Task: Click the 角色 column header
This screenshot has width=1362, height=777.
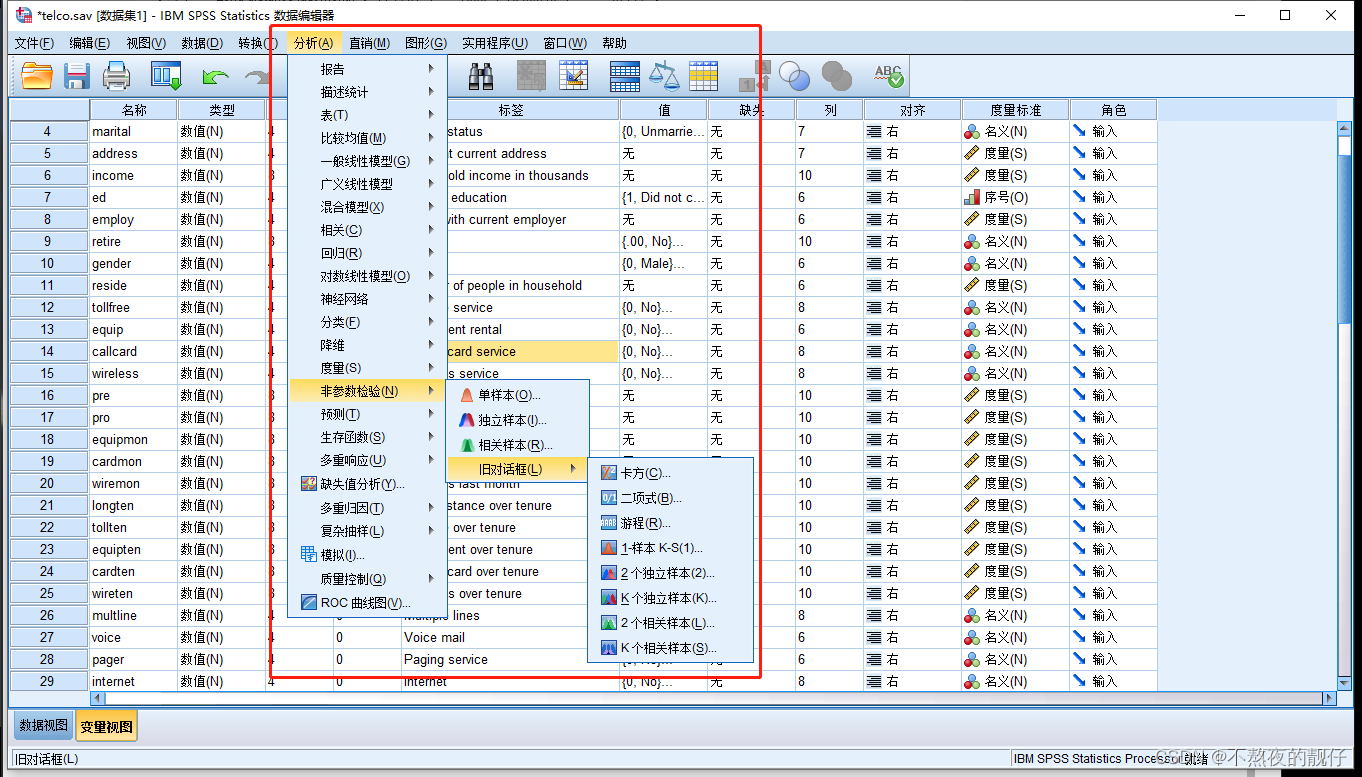Action: coord(1113,110)
